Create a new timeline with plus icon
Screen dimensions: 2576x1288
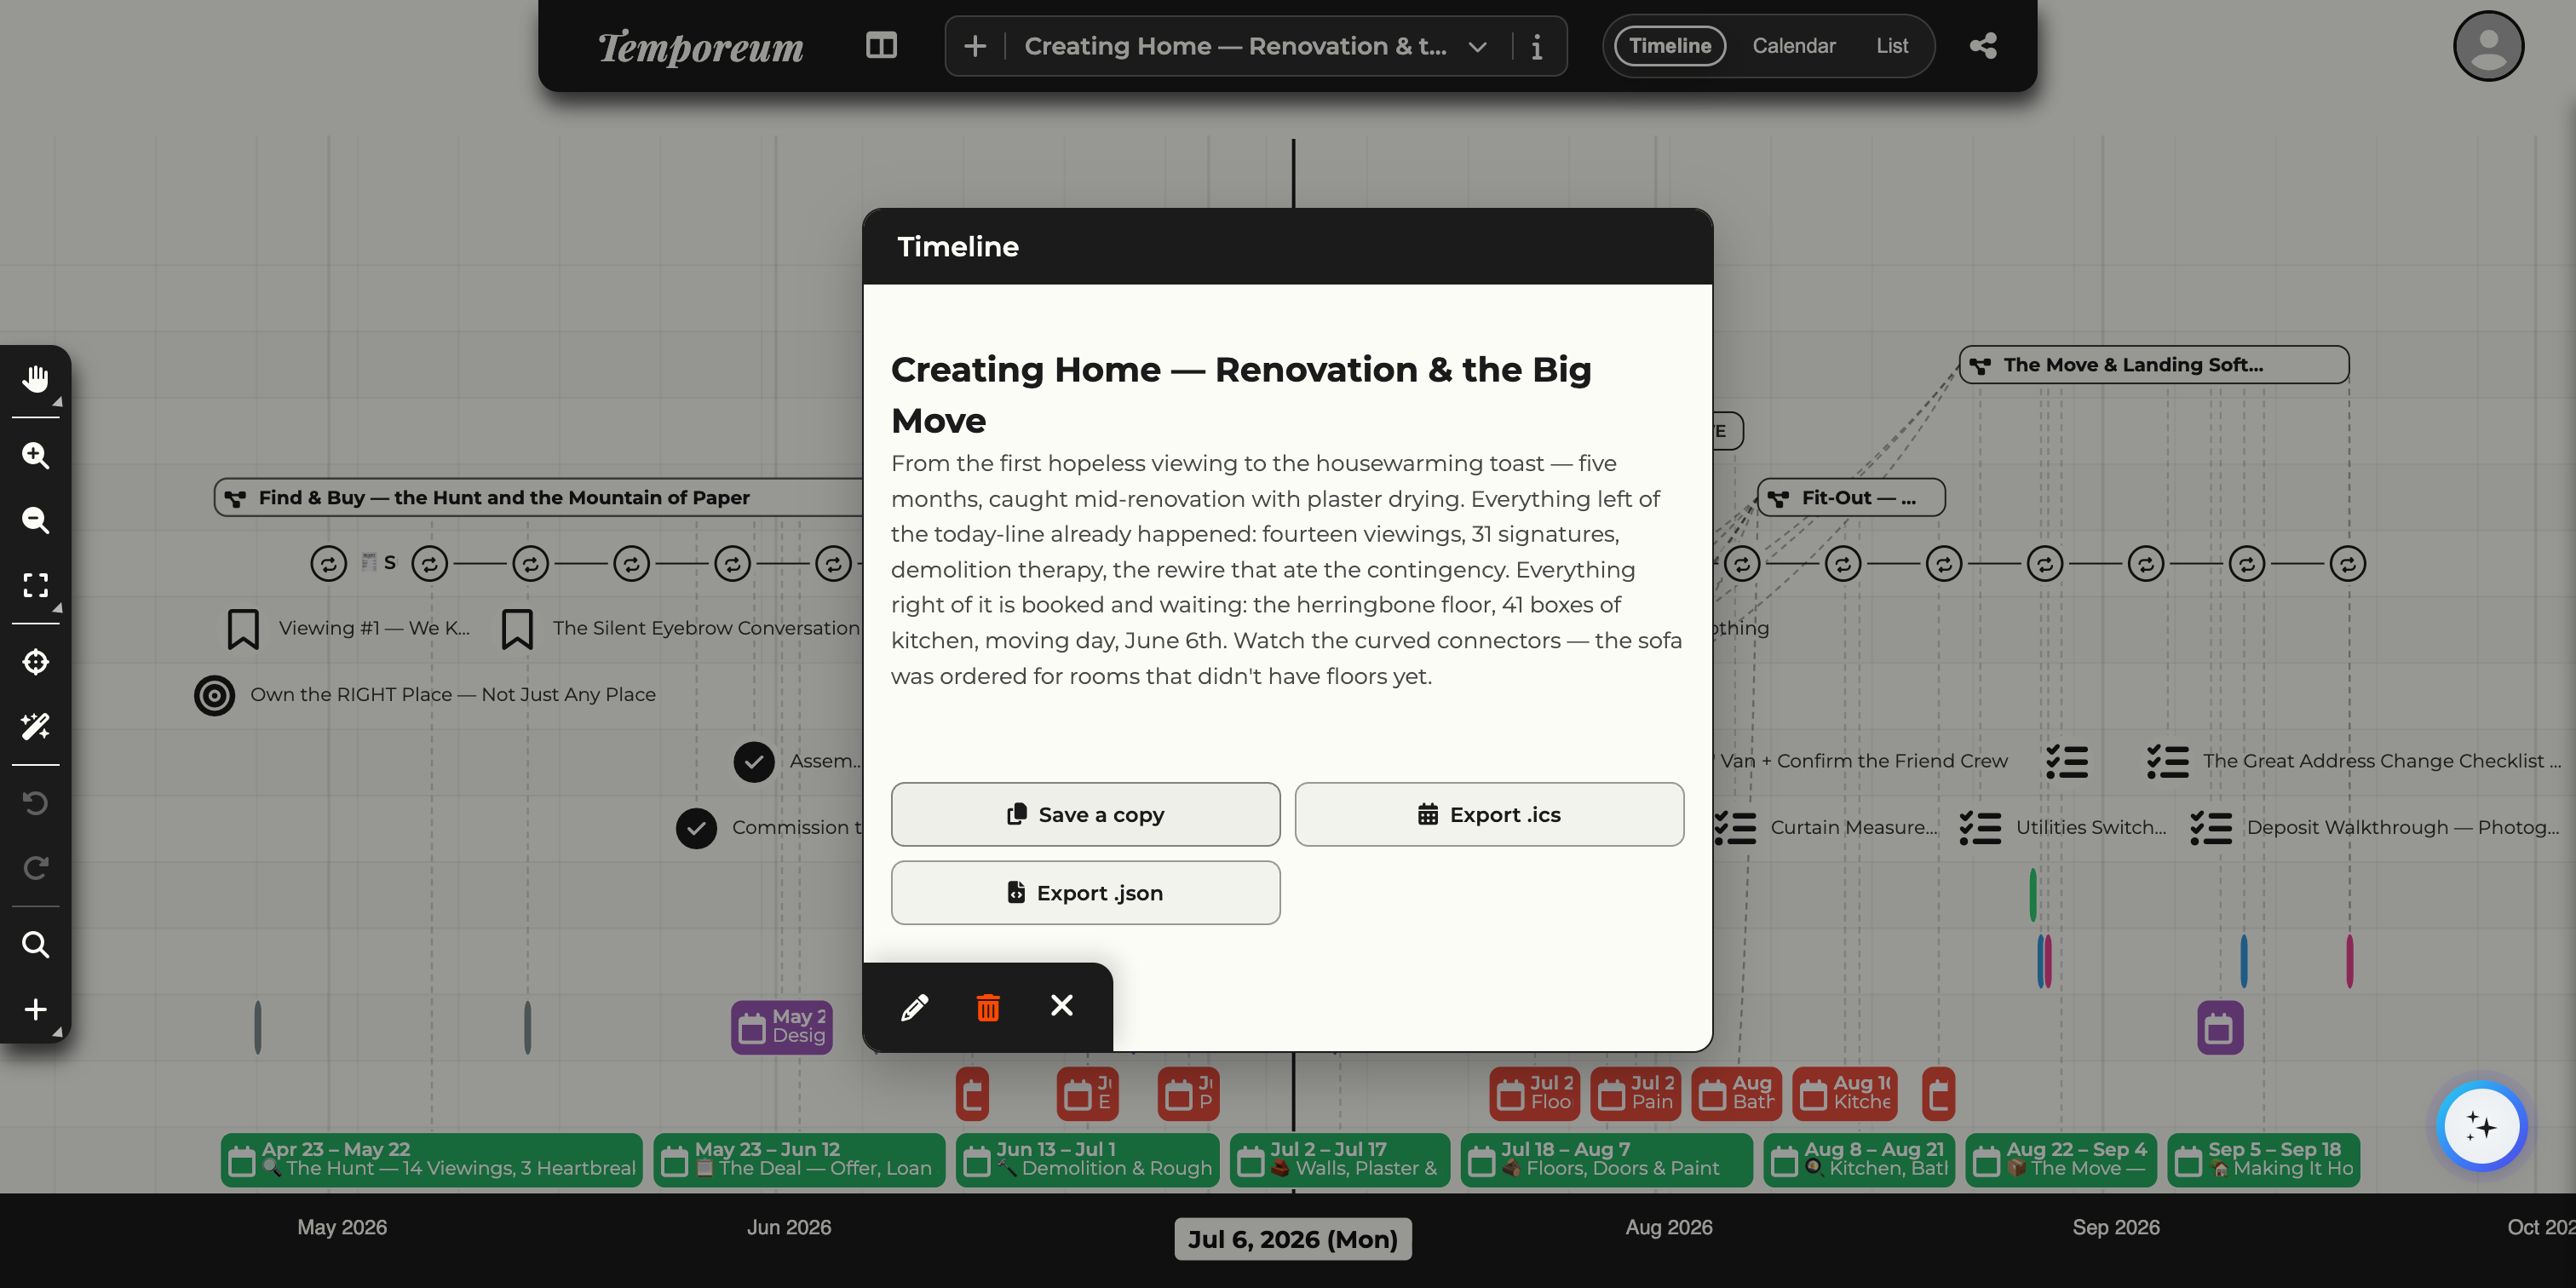(975, 46)
